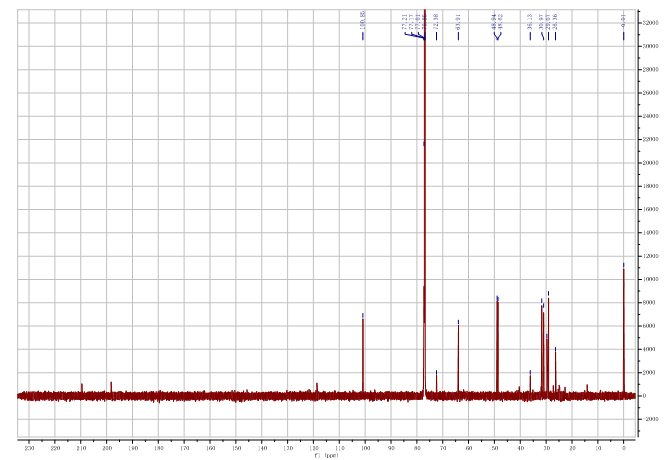Viewport: 664px width, 460px height.
Task: Click the 230 tick label on the ppm axis
Action: click(x=29, y=448)
